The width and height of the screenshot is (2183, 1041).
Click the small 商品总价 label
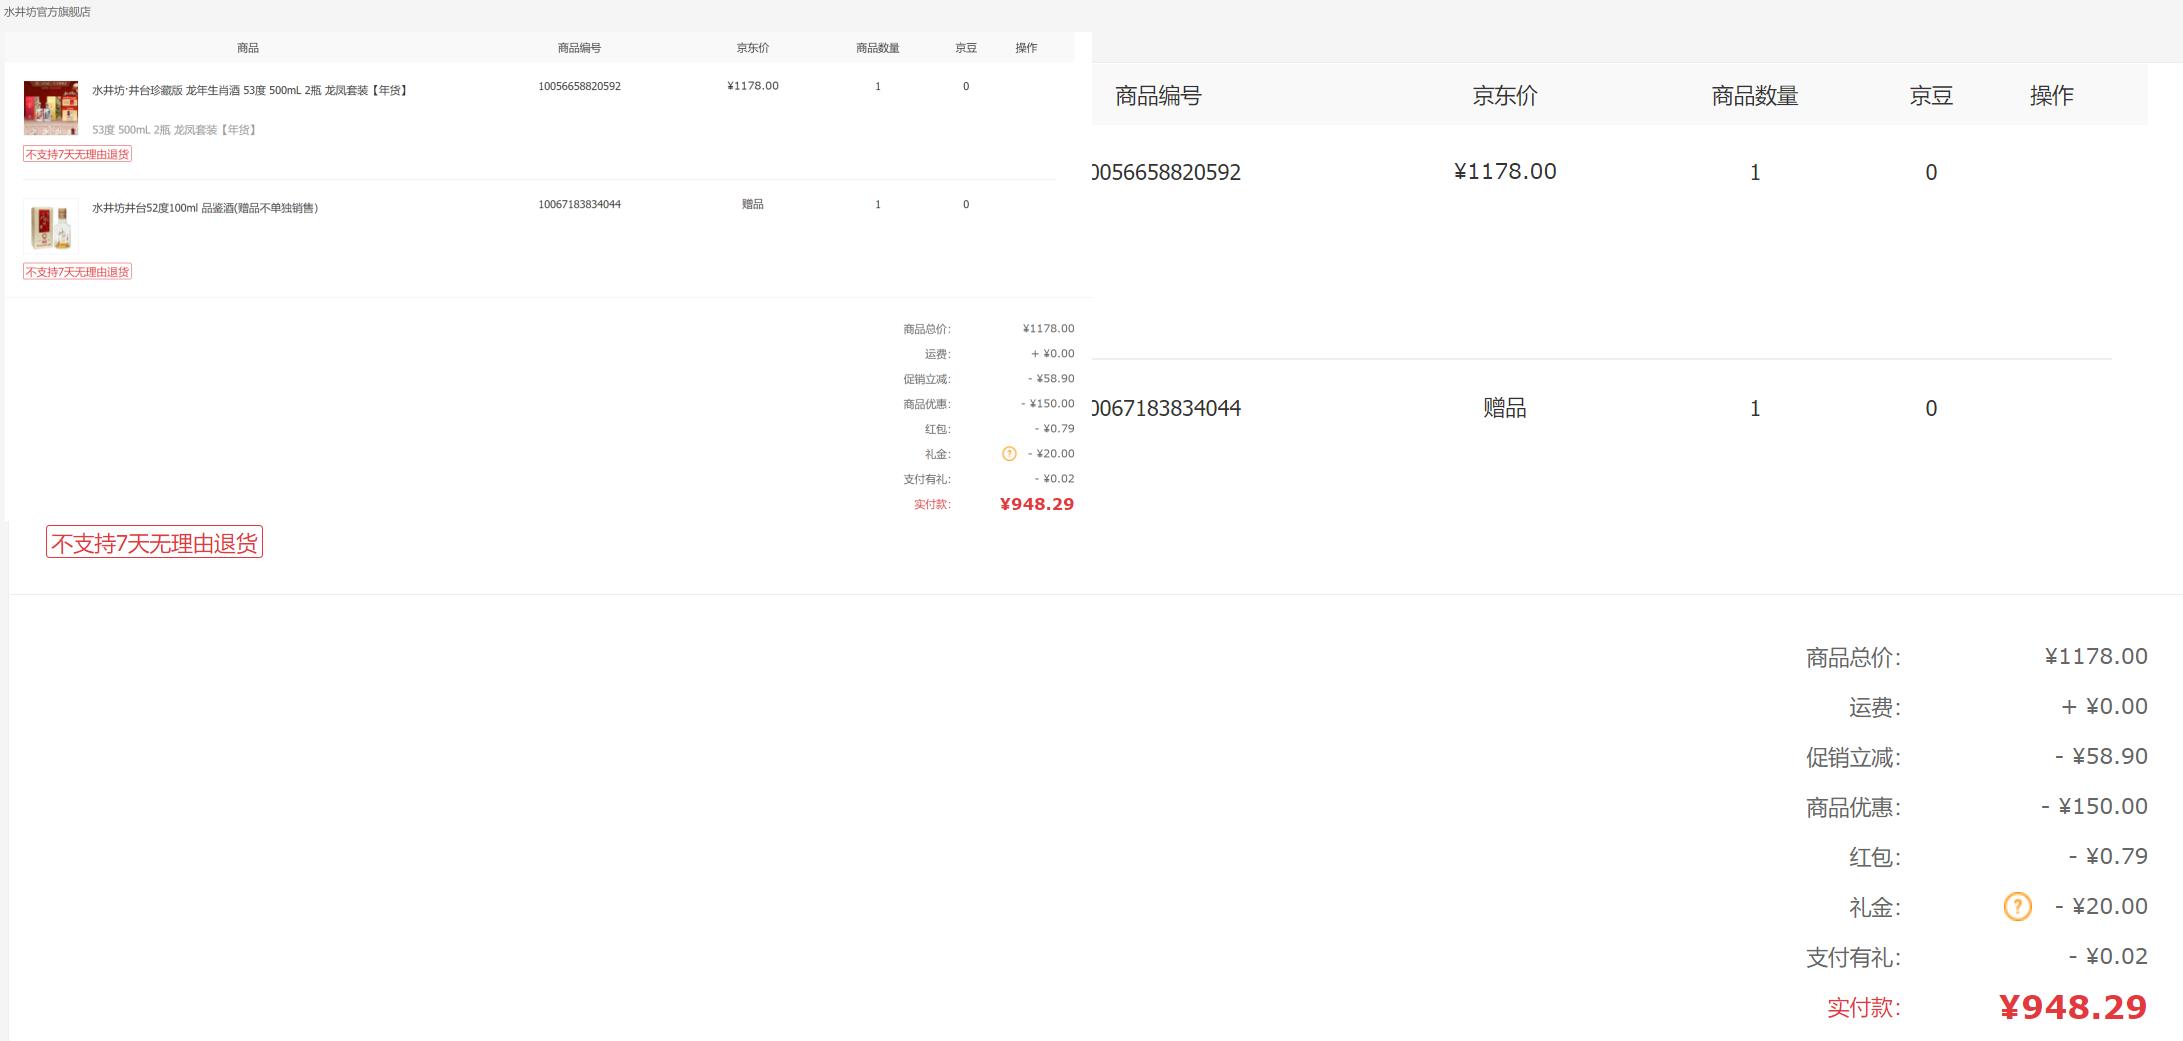[927, 329]
